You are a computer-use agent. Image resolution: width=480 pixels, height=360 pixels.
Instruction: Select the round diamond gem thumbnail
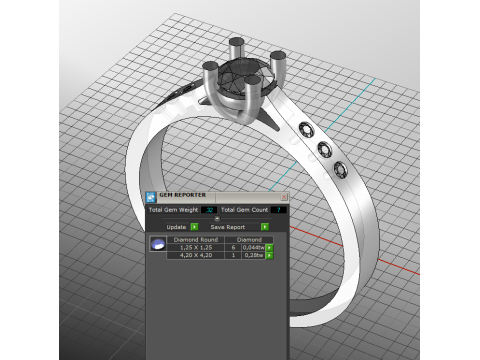[158, 244]
